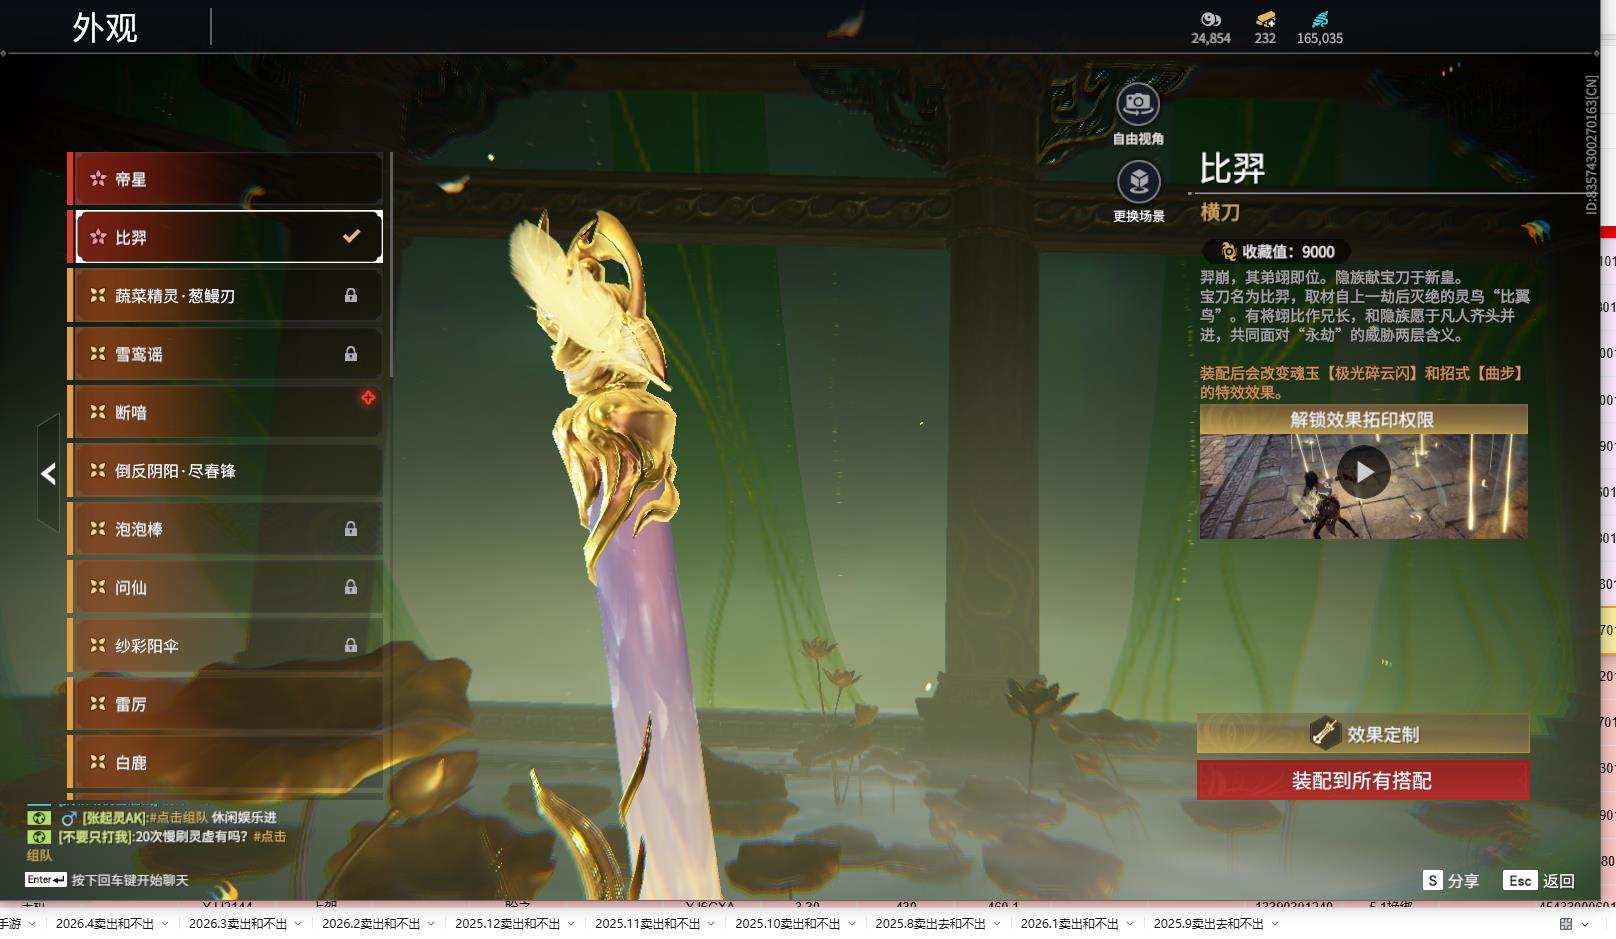
Task: Click the silver coin currency icon above 24,854
Action: pos(1210,19)
